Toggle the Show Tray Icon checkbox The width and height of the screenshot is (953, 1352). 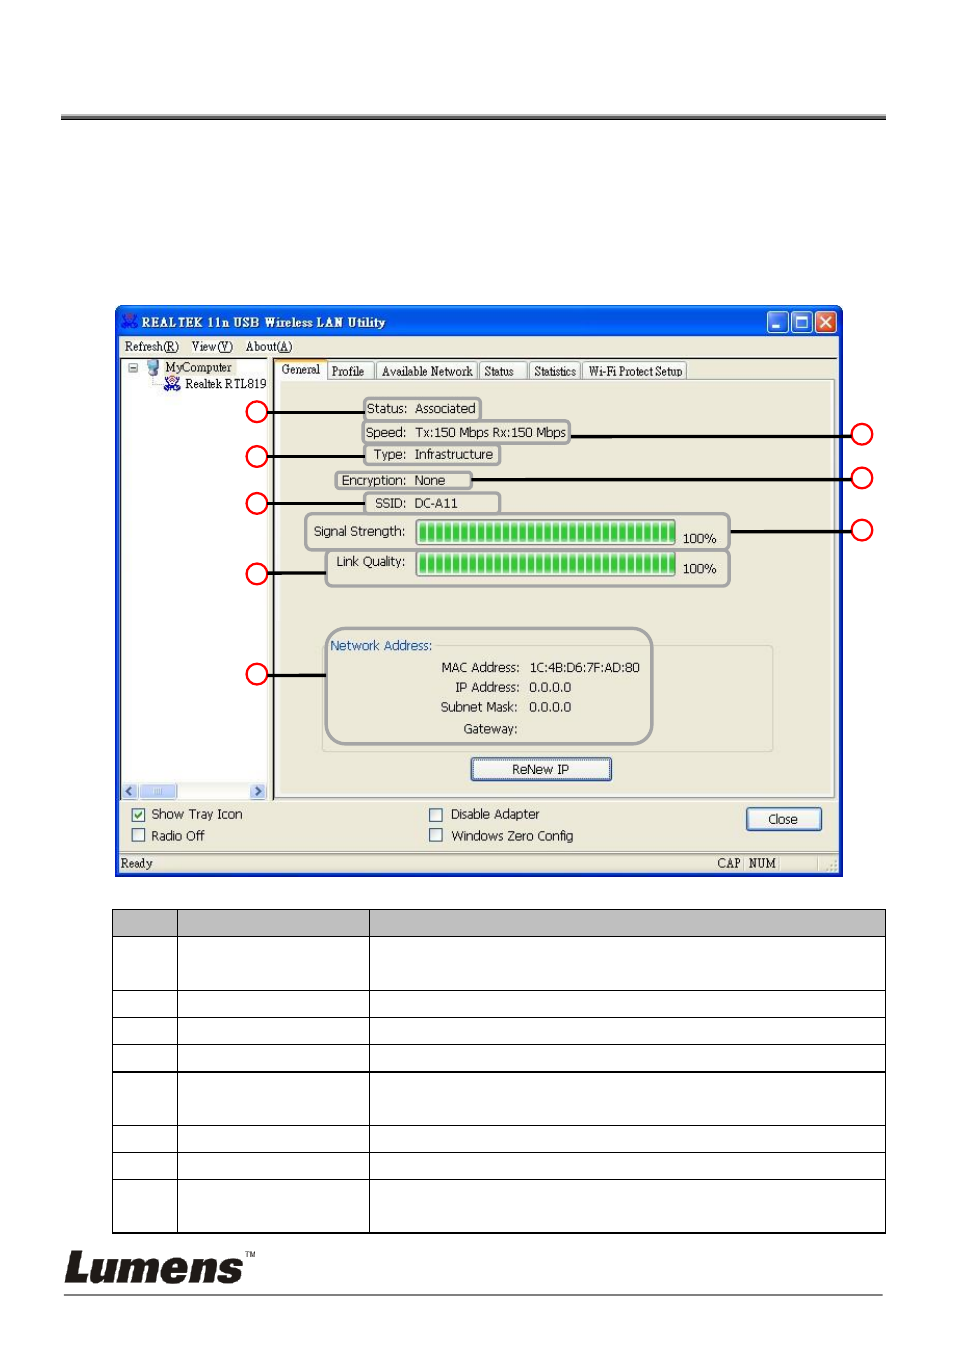coord(139,815)
